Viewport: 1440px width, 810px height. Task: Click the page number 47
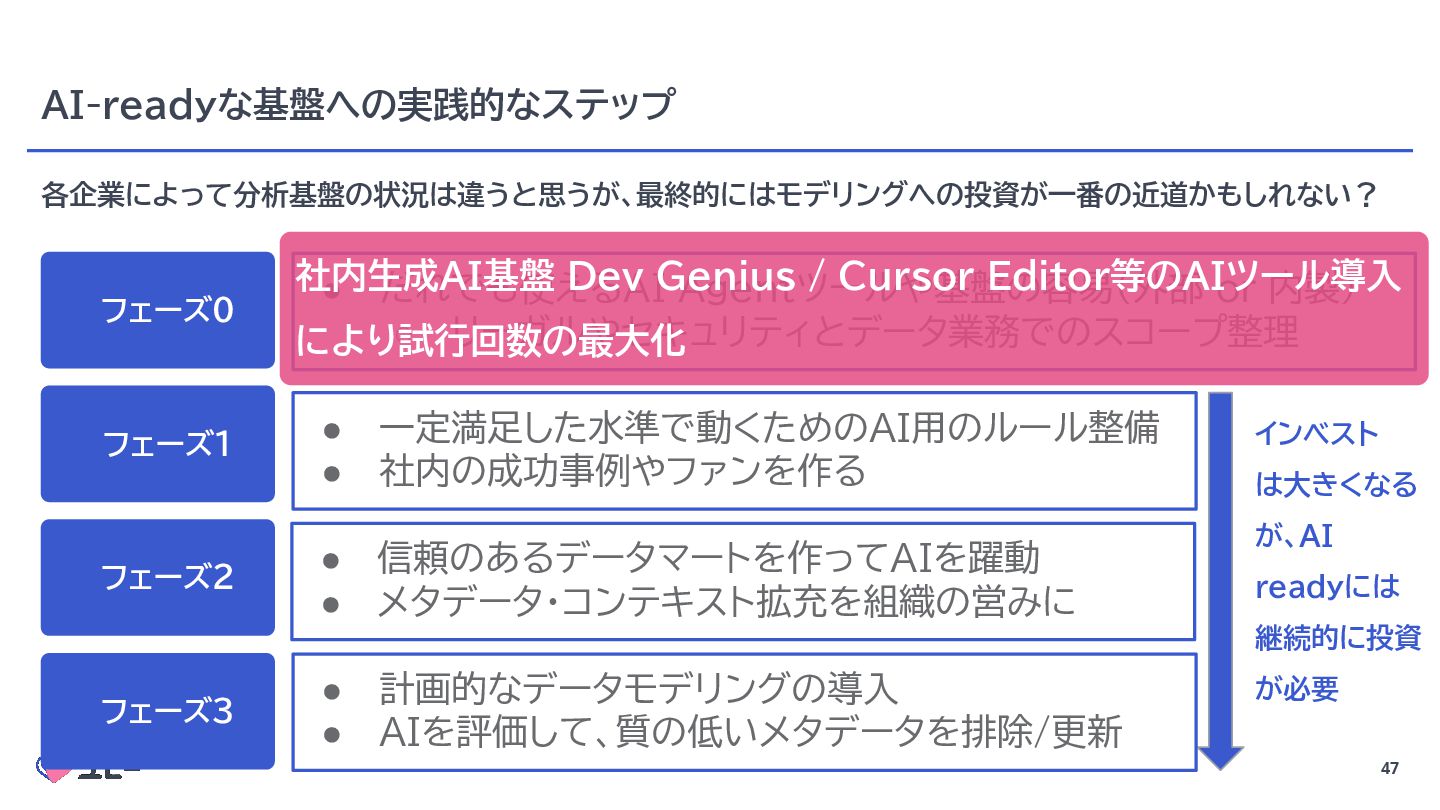(1388, 769)
